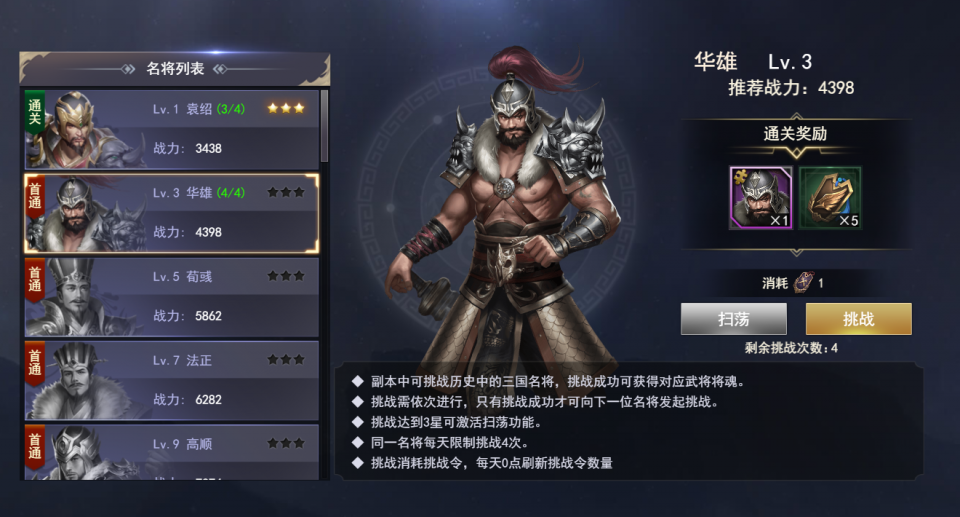Click the 通关奖励 rewards heading

click(795, 134)
